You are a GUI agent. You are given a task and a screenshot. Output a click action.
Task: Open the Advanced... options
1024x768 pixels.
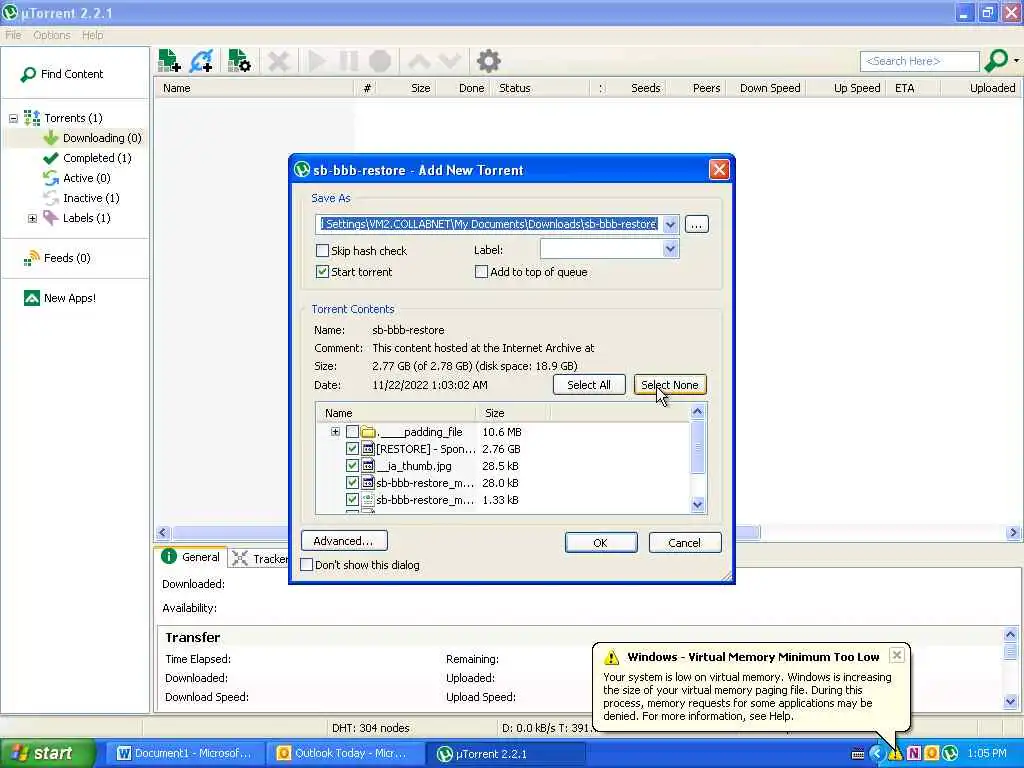click(344, 541)
